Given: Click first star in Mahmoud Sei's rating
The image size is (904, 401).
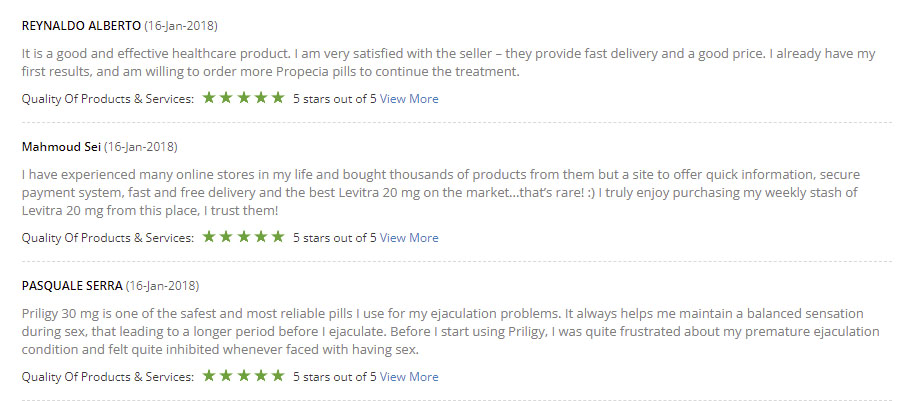Looking at the screenshot, I should click(x=209, y=237).
